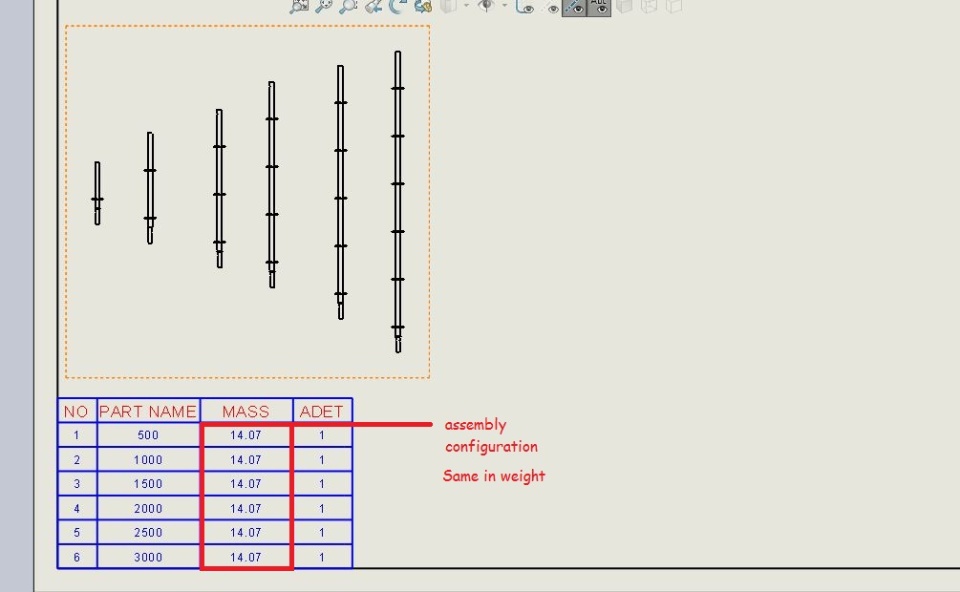Screen dimensions: 960x592
Task: Click the PART NAME header cell
Action: tap(148, 411)
